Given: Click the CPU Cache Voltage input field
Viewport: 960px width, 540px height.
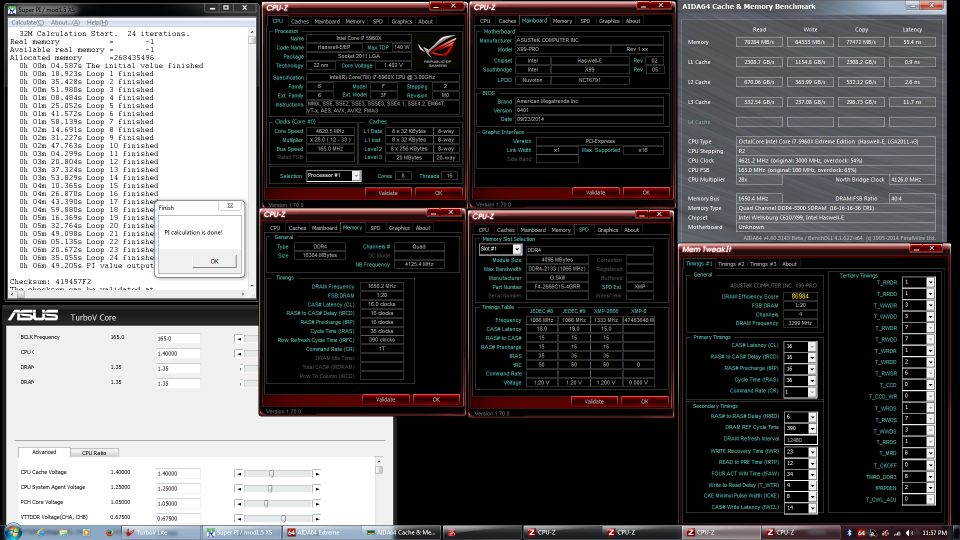Looking at the screenshot, I should [x=178, y=473].
